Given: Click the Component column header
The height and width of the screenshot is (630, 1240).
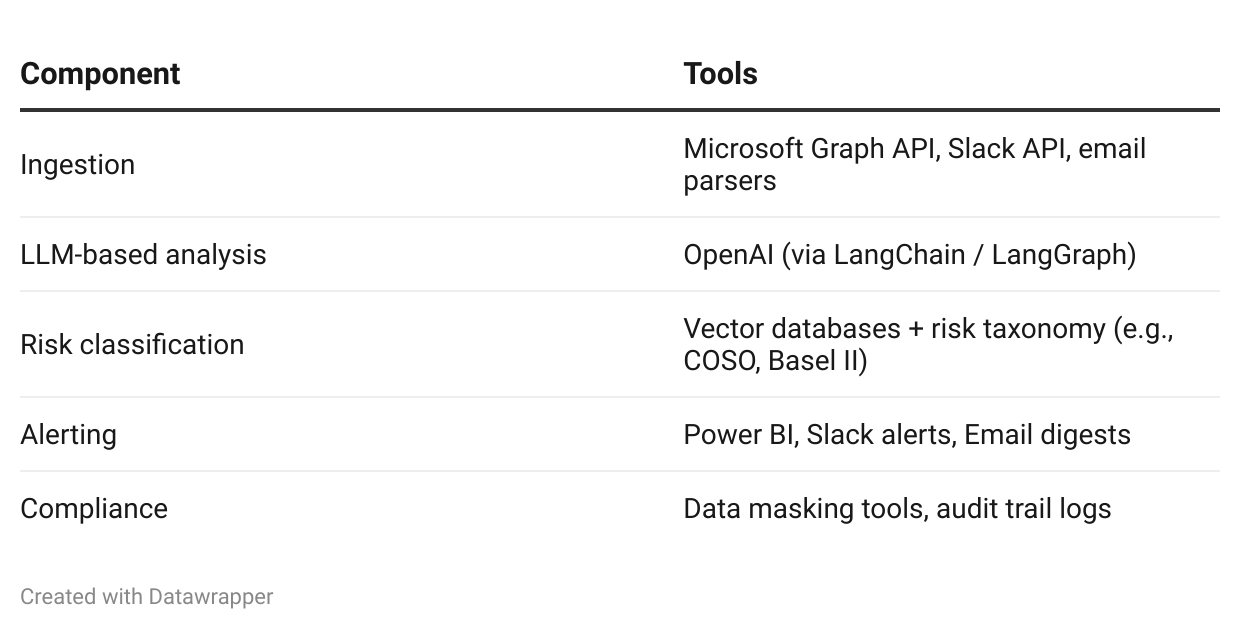Looking at the screenshot, I should [x=100, y=74].
